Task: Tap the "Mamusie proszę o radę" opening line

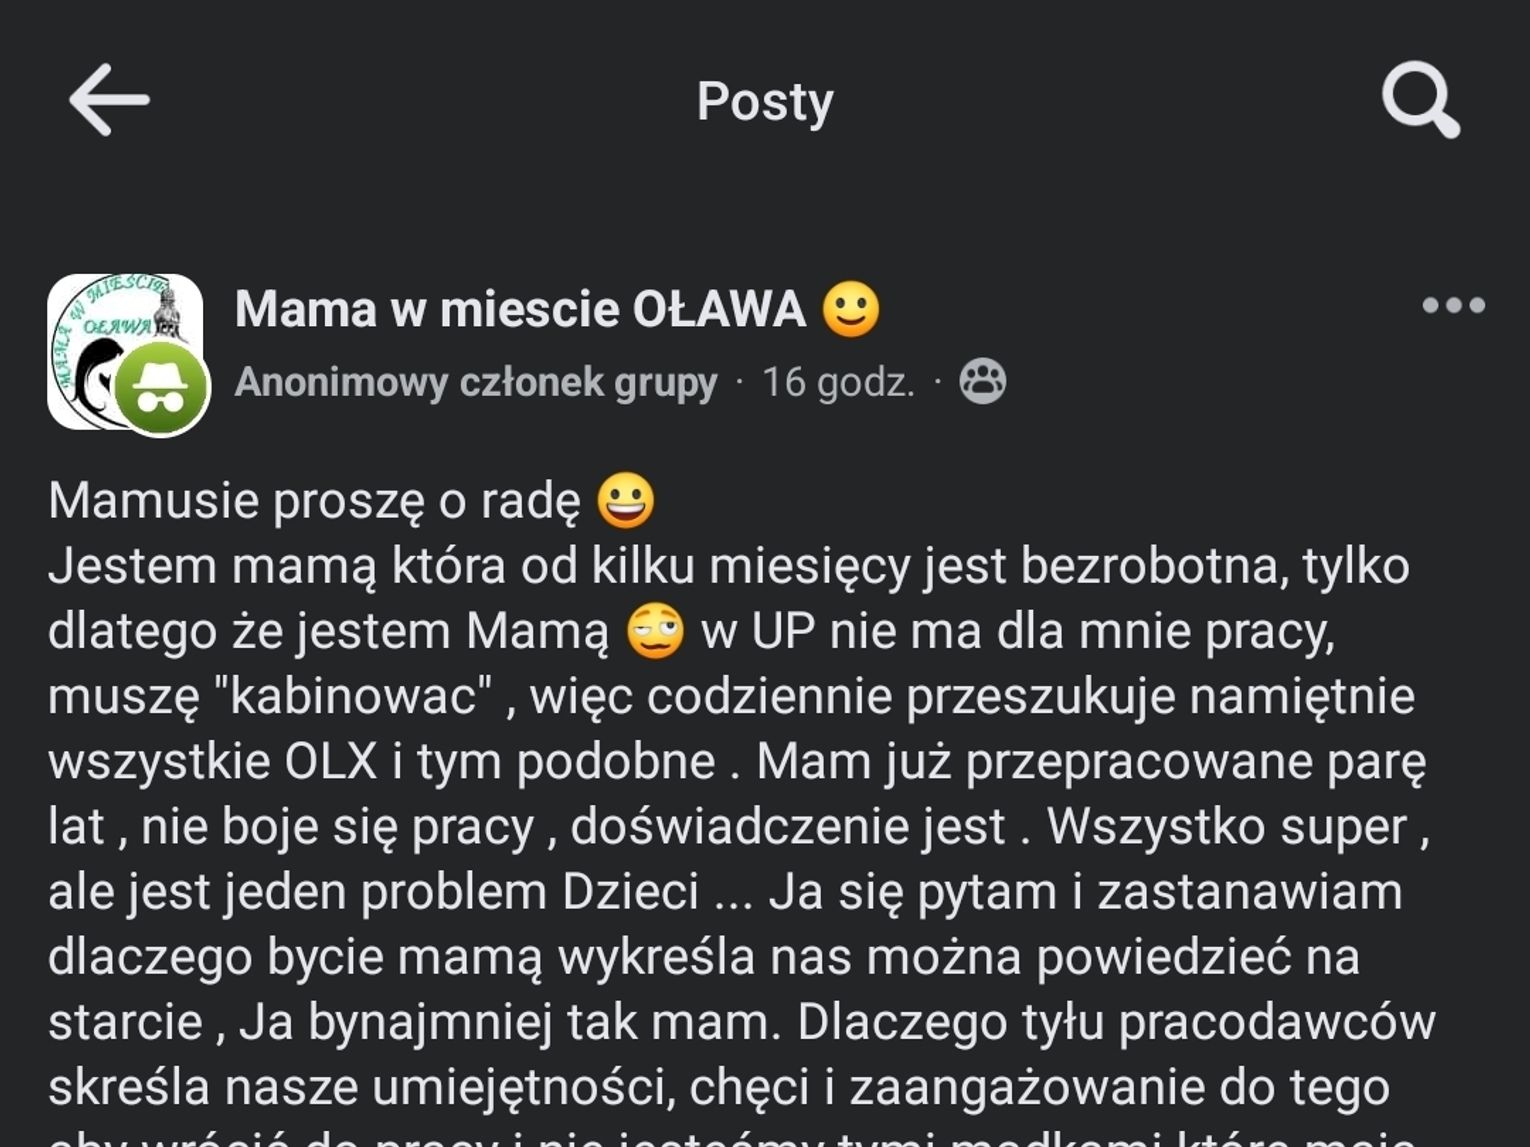Action: (x=314, y=501)
